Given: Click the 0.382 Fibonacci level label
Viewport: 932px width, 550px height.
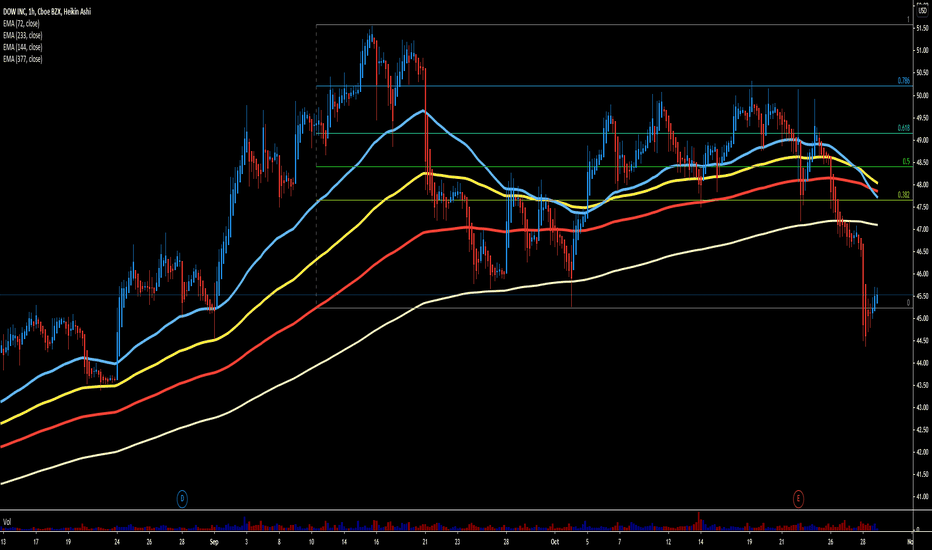Looking at the screenshot, I should 903,194.
